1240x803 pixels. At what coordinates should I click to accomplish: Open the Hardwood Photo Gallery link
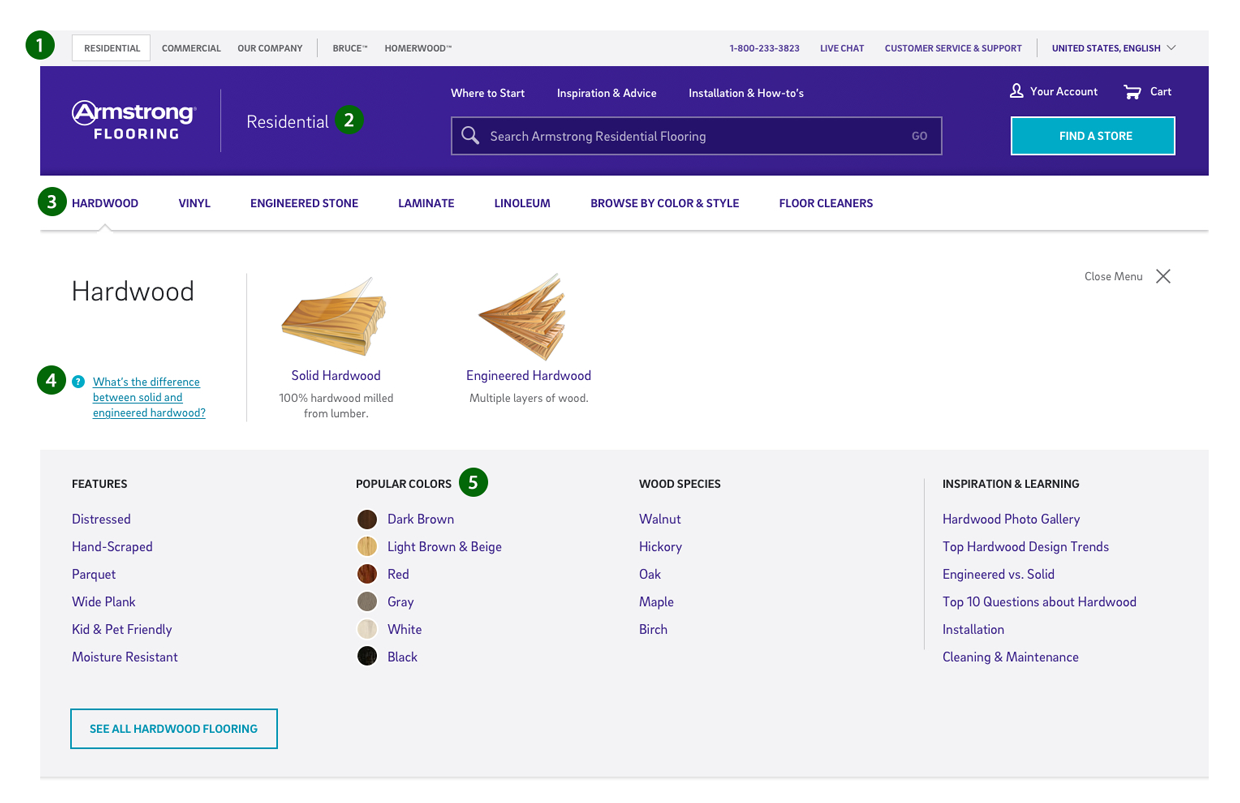click(x=1011, y=519)
